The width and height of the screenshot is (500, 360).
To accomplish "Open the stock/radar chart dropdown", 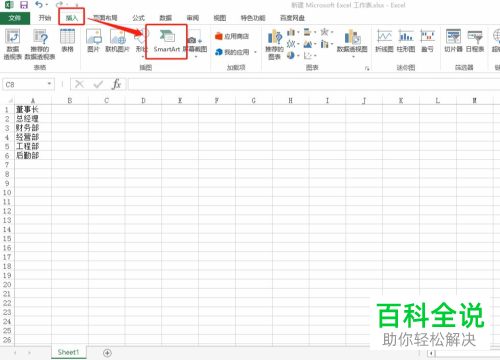I will [x=326, y=32].
